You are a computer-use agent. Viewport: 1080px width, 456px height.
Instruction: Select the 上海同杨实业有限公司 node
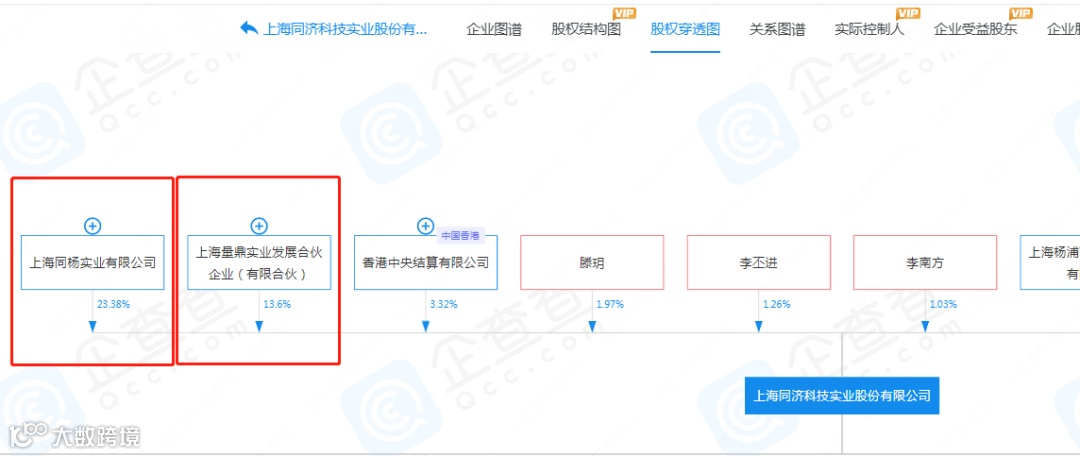click(x=92, y=262)
